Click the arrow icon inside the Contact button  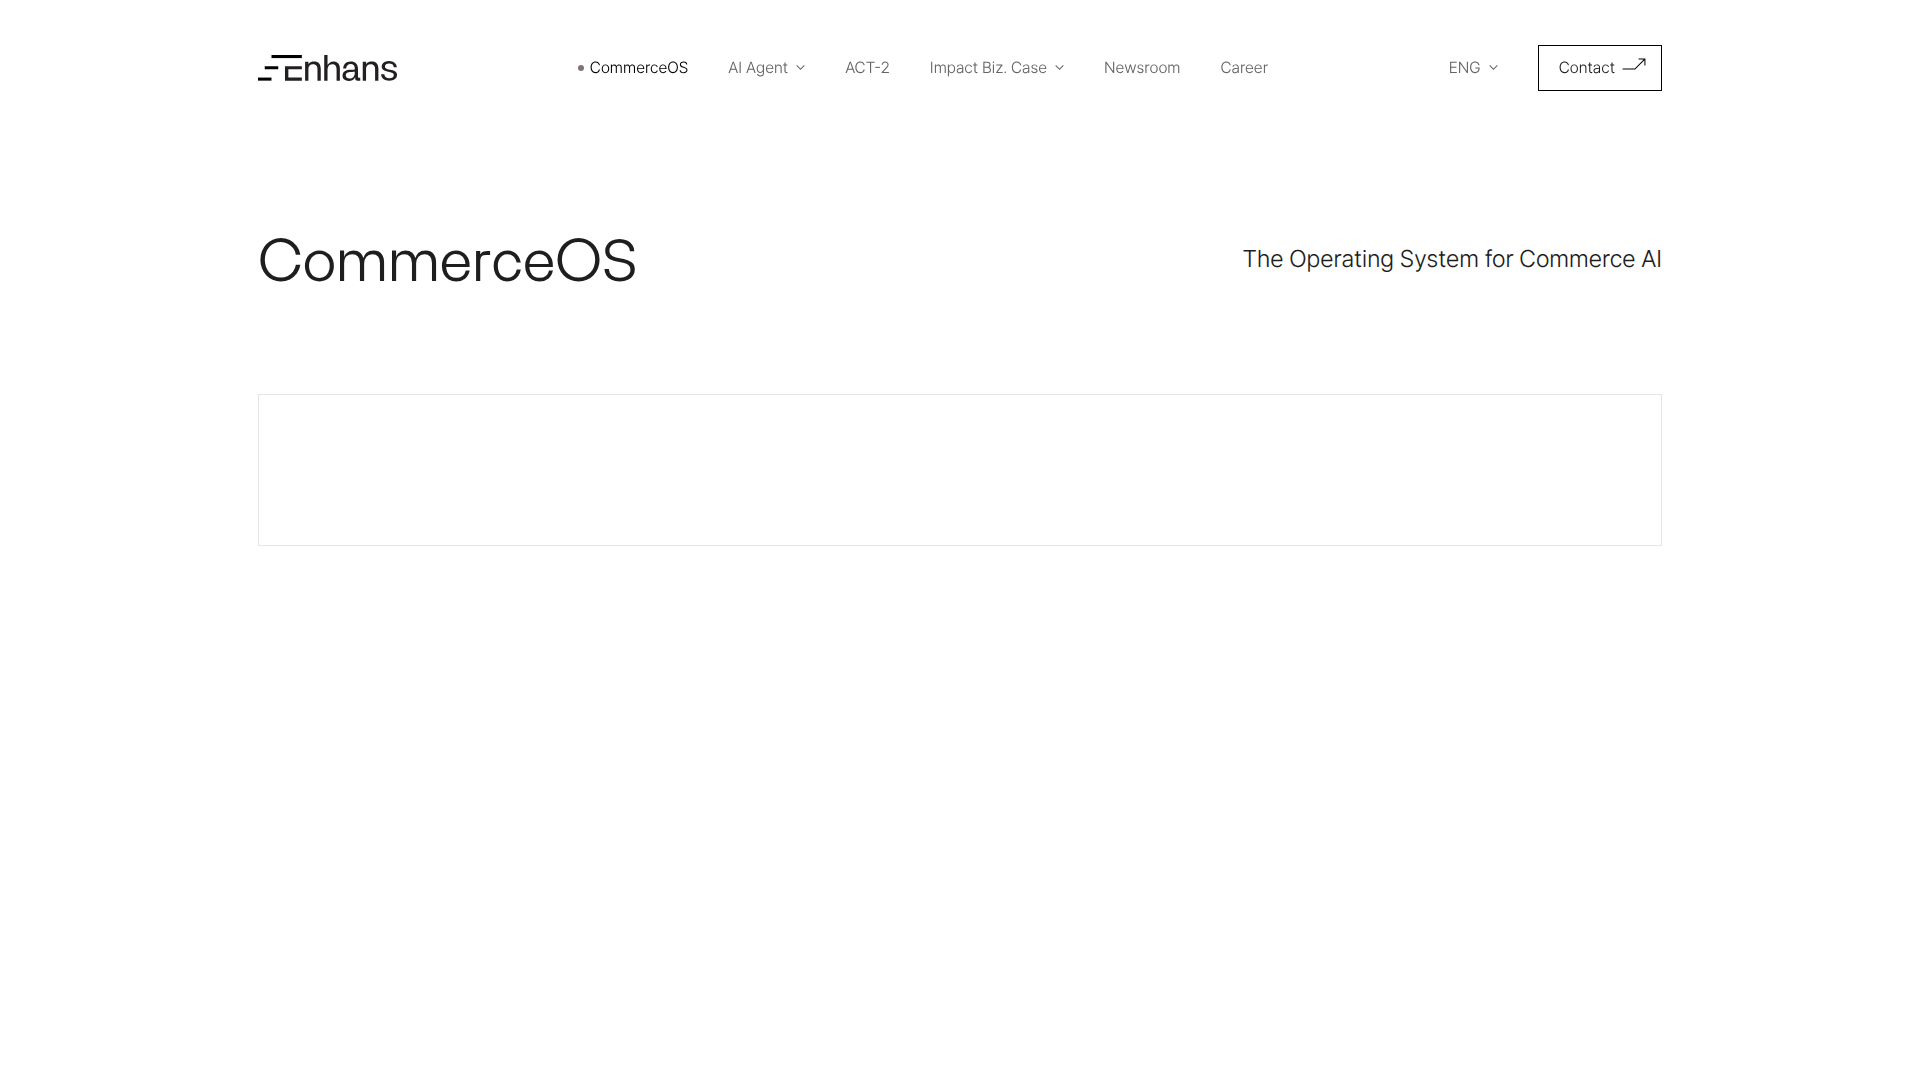(x=1634, y=66)
